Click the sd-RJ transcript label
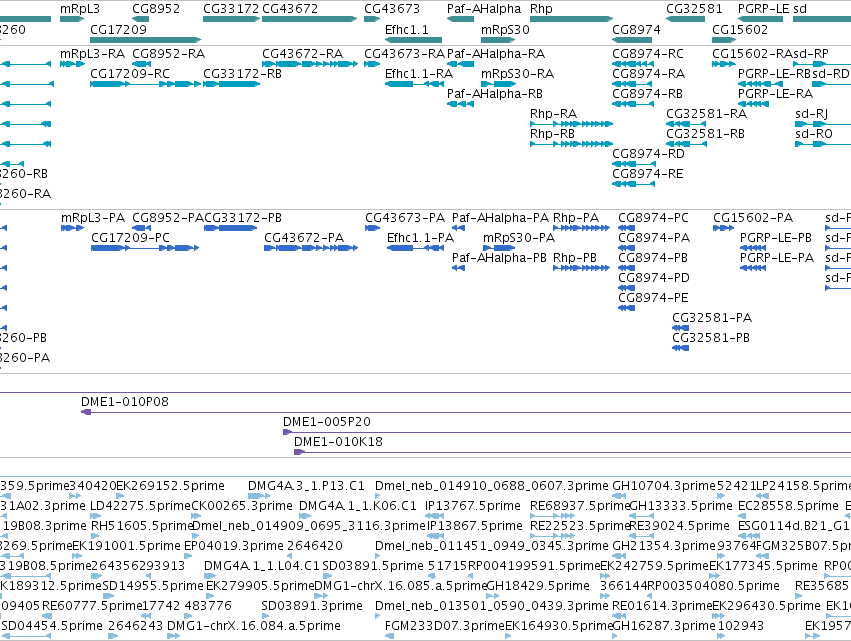This screenshot has height=641, width=851. (811, 114)
